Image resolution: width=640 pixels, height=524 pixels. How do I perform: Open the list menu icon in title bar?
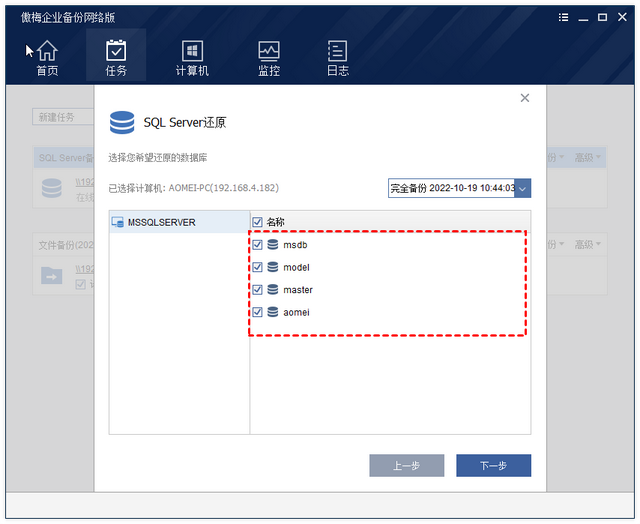pyautogui.click(x=563, y=17)
